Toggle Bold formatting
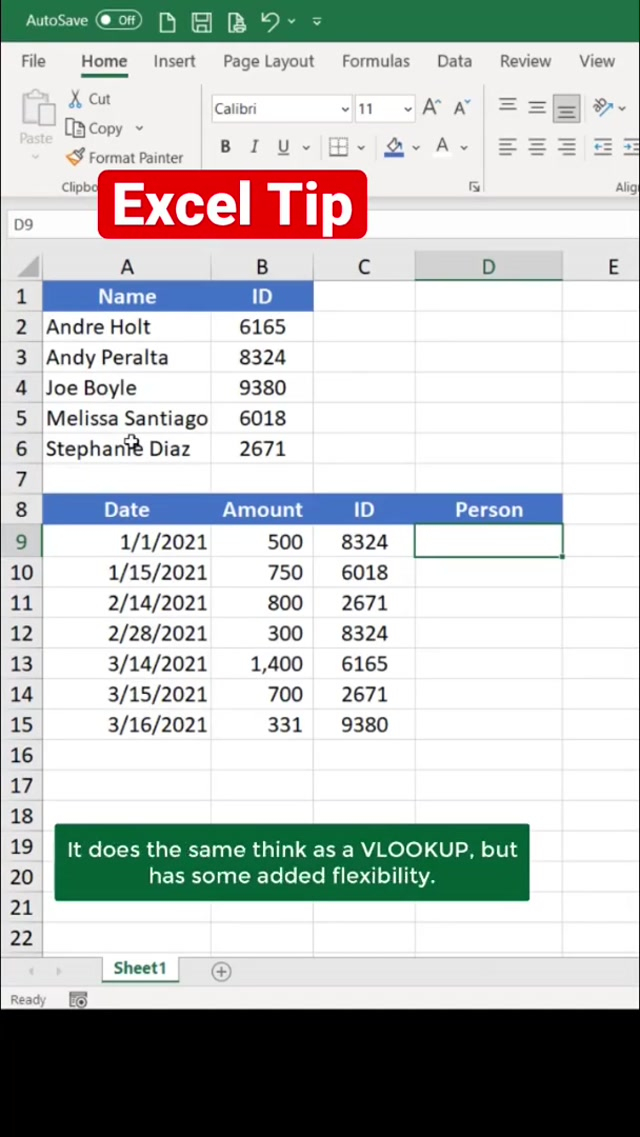The height and width of the screenshot is (1137, 640). 225,147
